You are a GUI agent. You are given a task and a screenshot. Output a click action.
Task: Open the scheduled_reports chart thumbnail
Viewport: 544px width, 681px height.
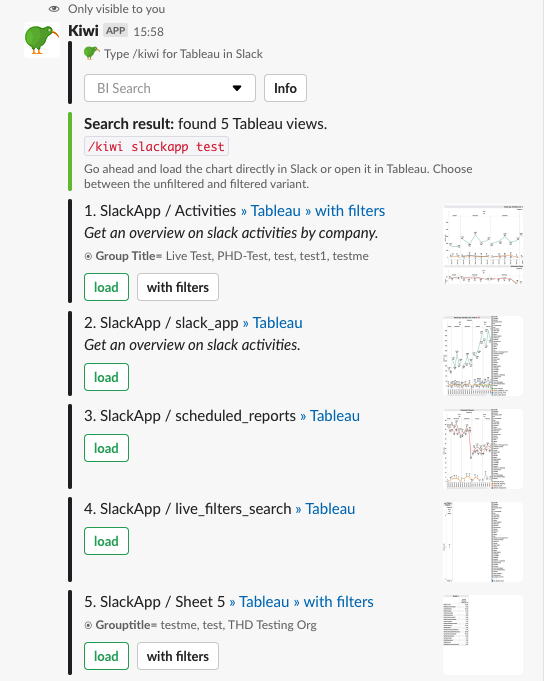tap(483, 449)
